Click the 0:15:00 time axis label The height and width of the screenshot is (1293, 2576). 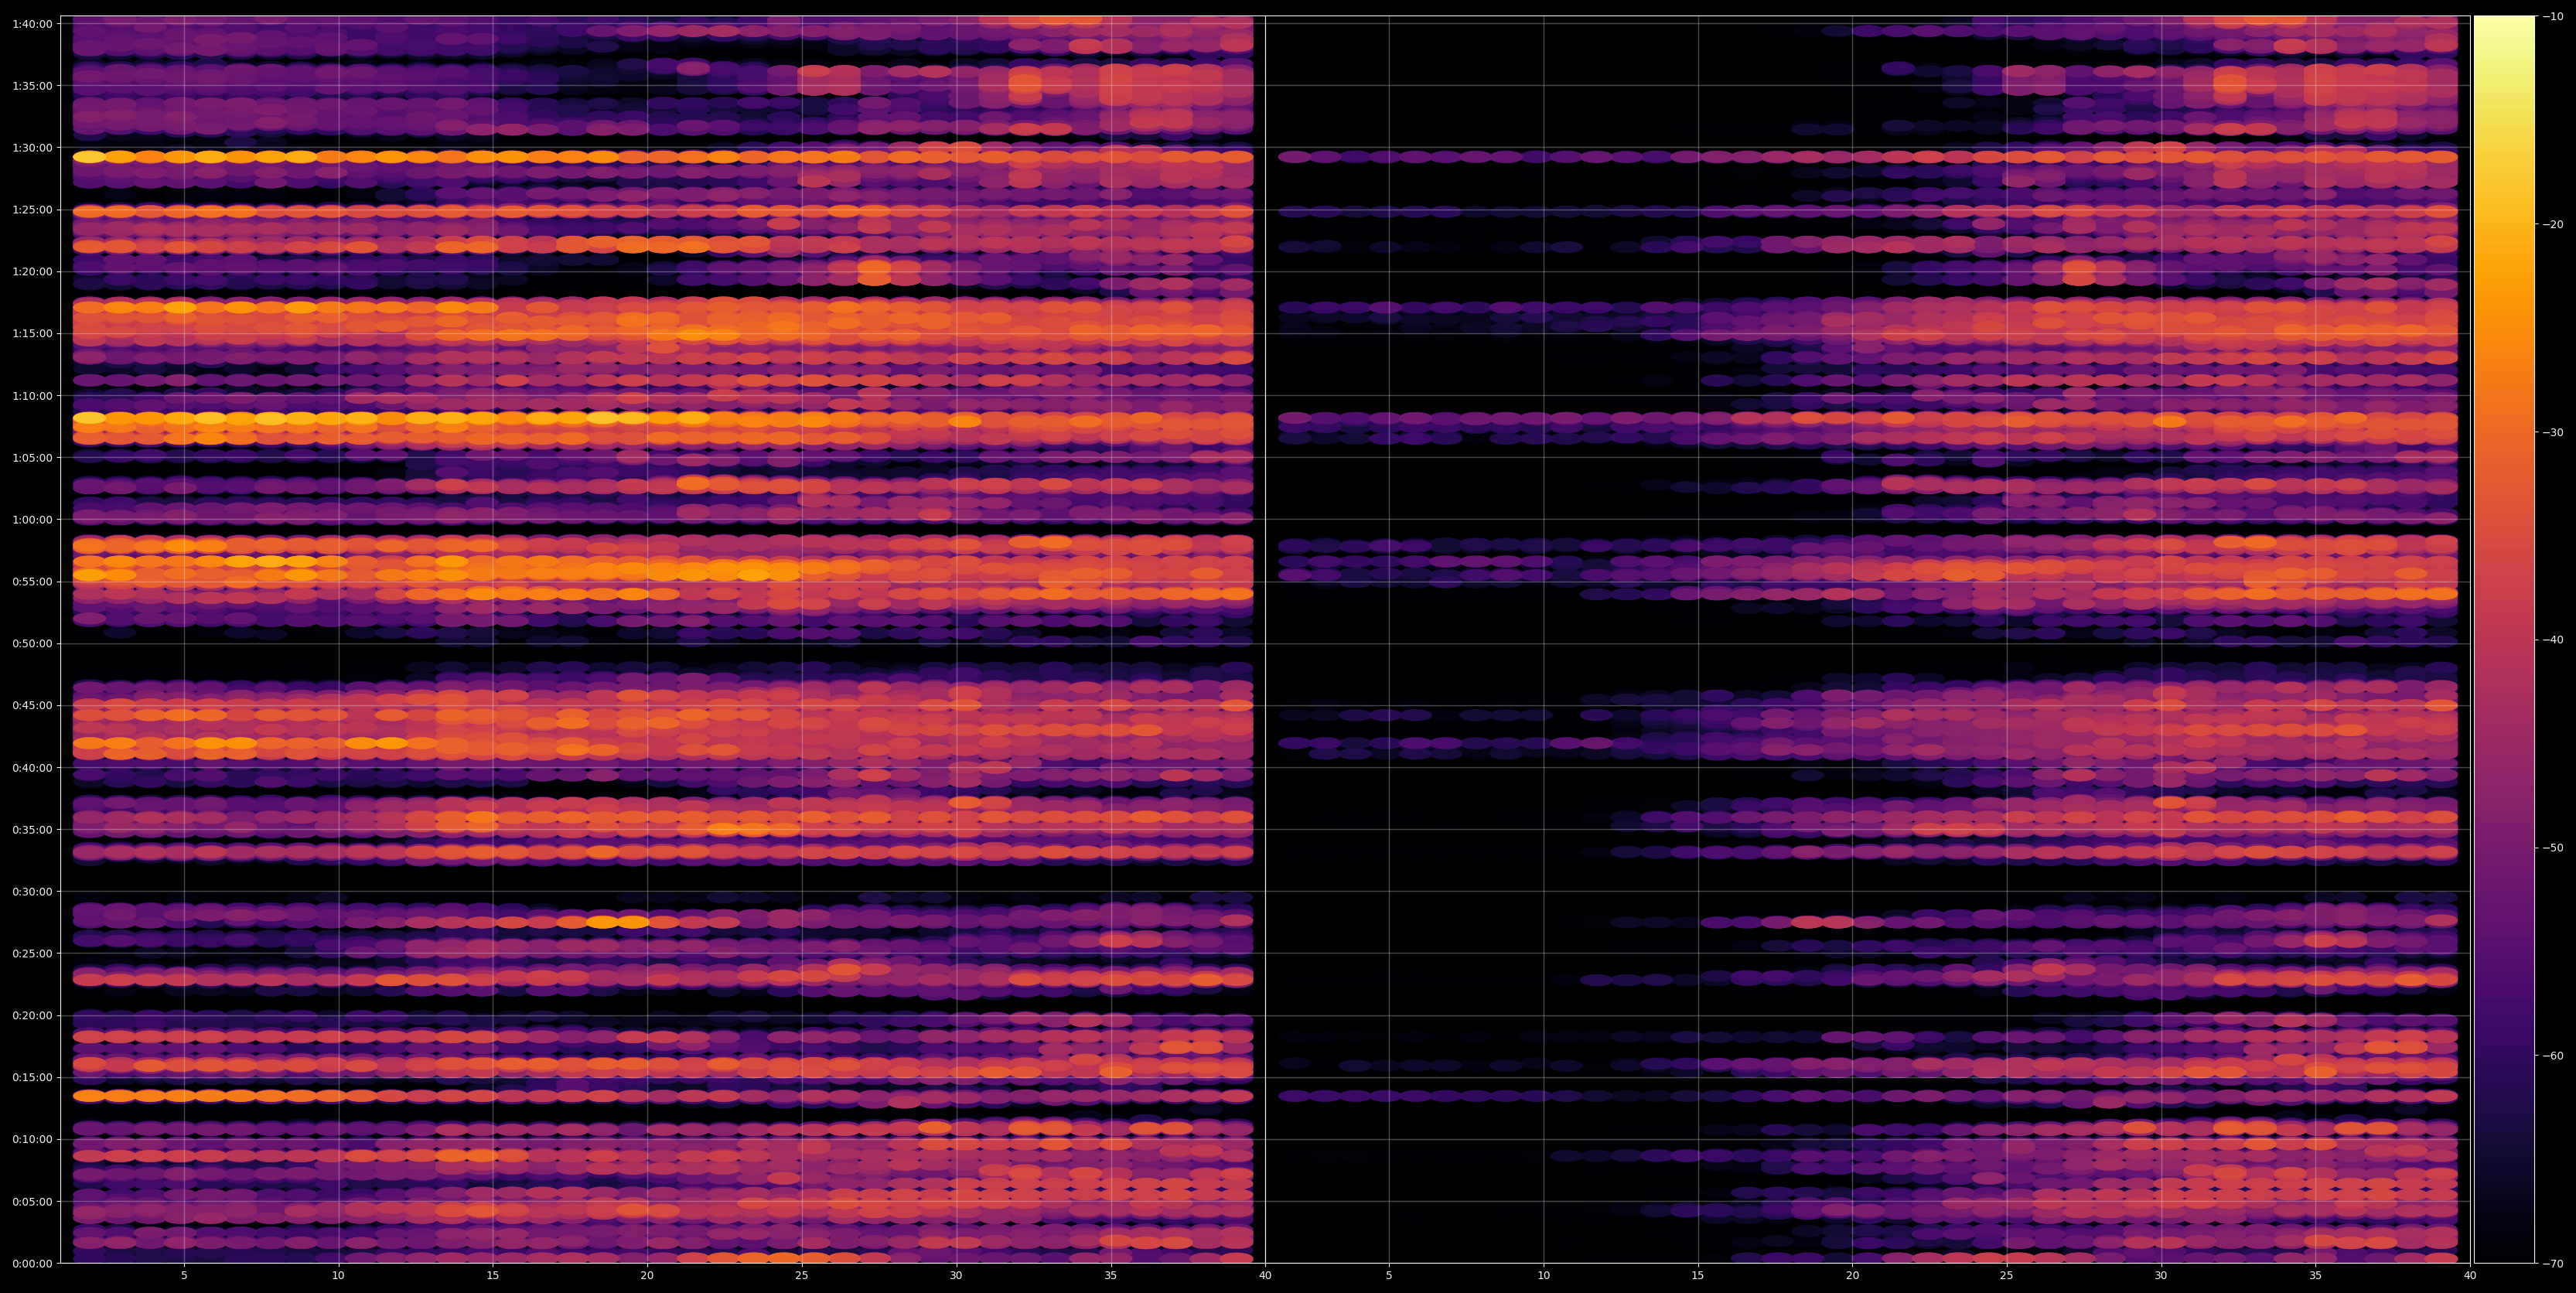[x=31, y=1077]
